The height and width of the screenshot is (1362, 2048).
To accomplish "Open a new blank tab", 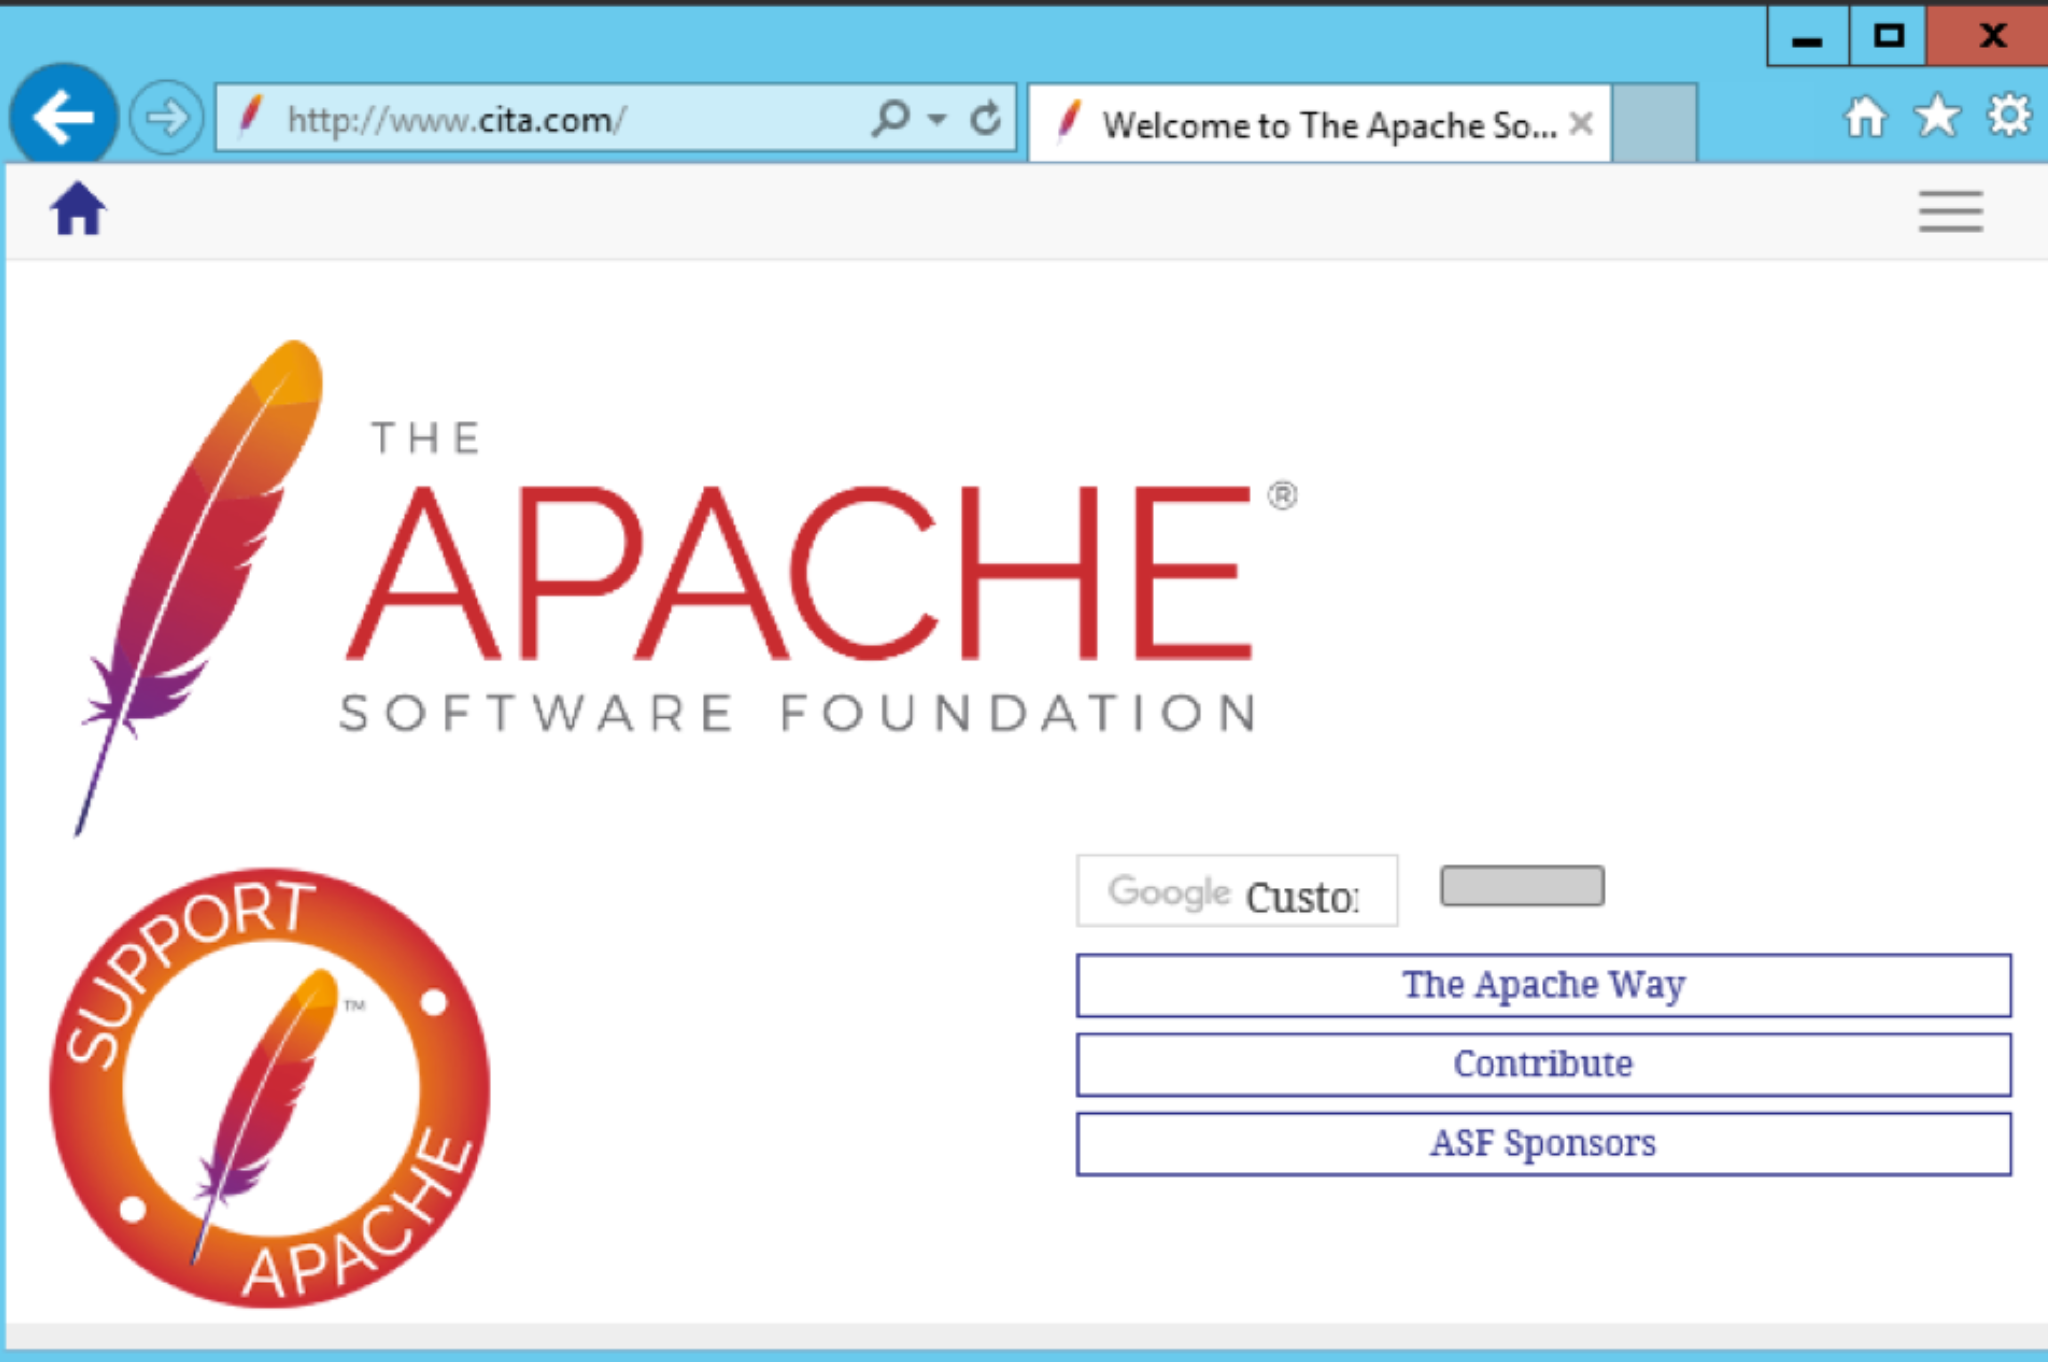I will [1655, 123].
